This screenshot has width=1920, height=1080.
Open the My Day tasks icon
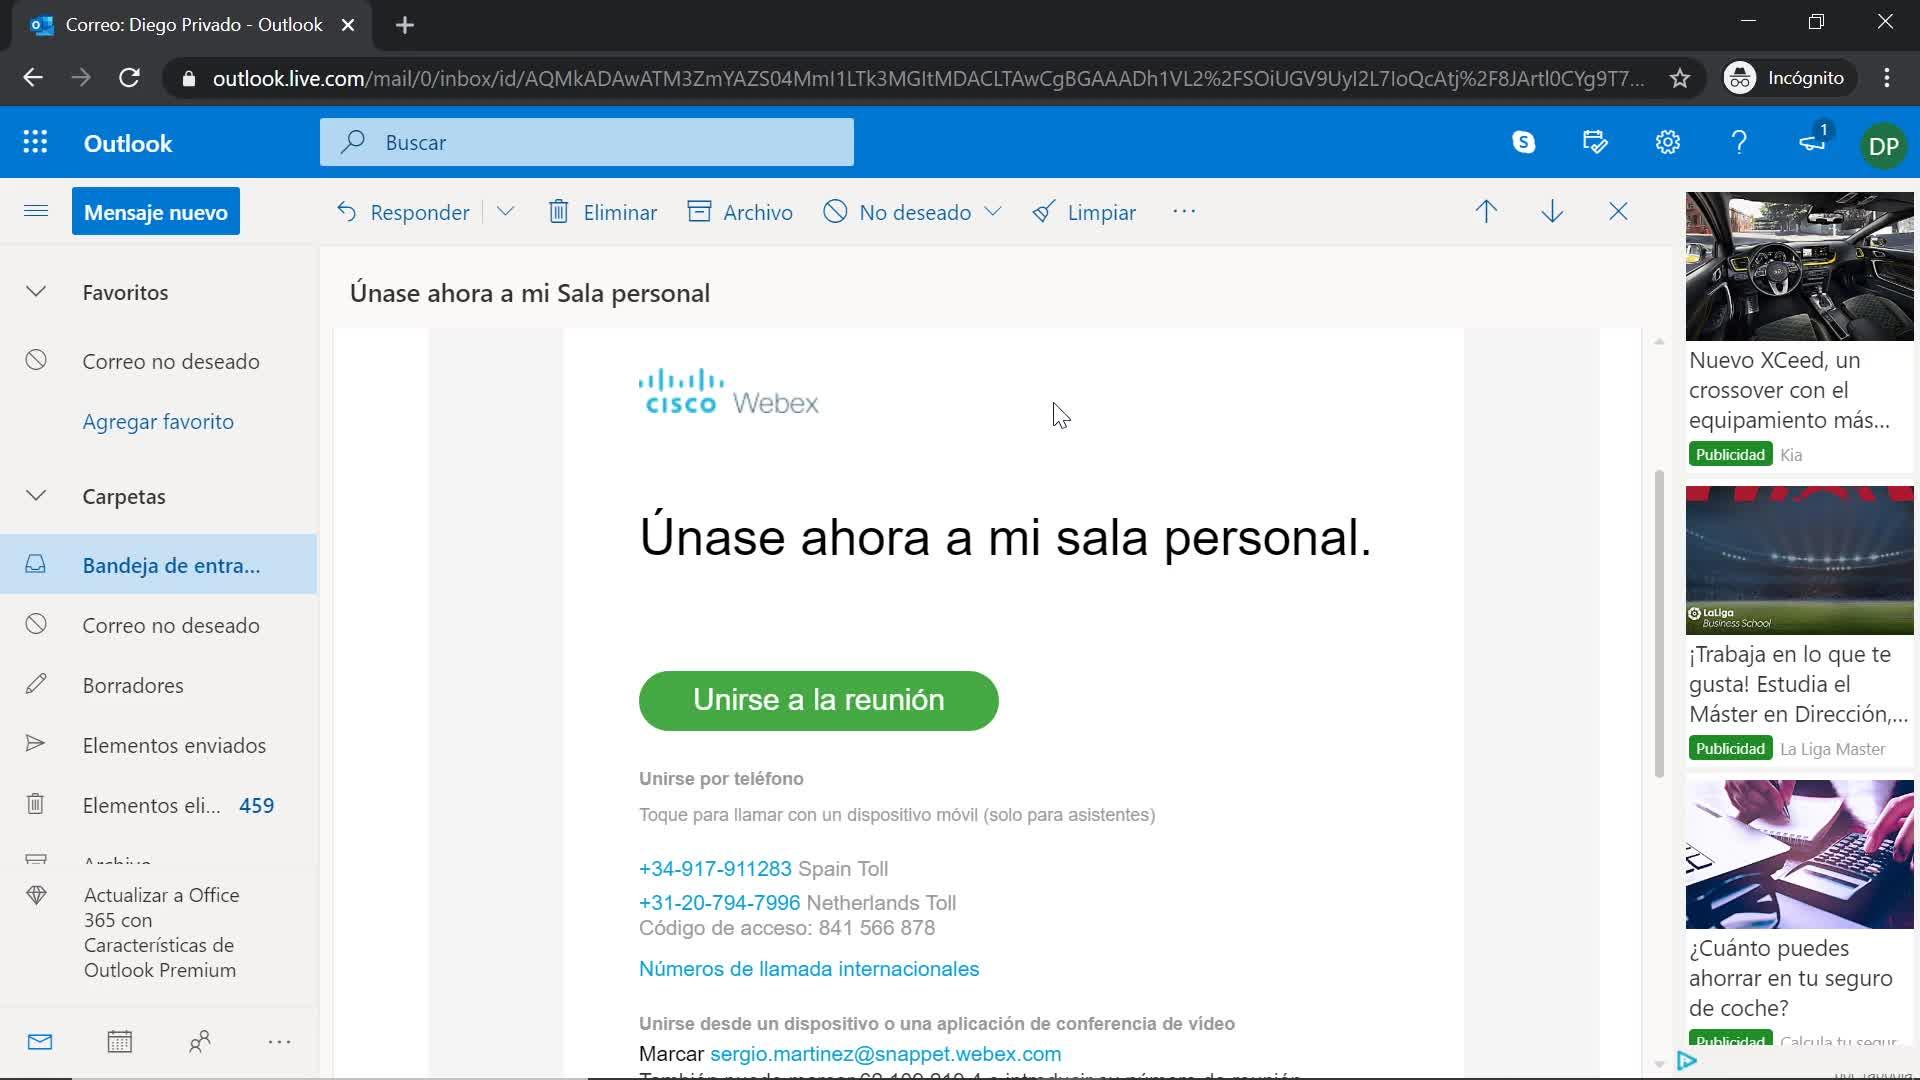(x=1595, y=143)
